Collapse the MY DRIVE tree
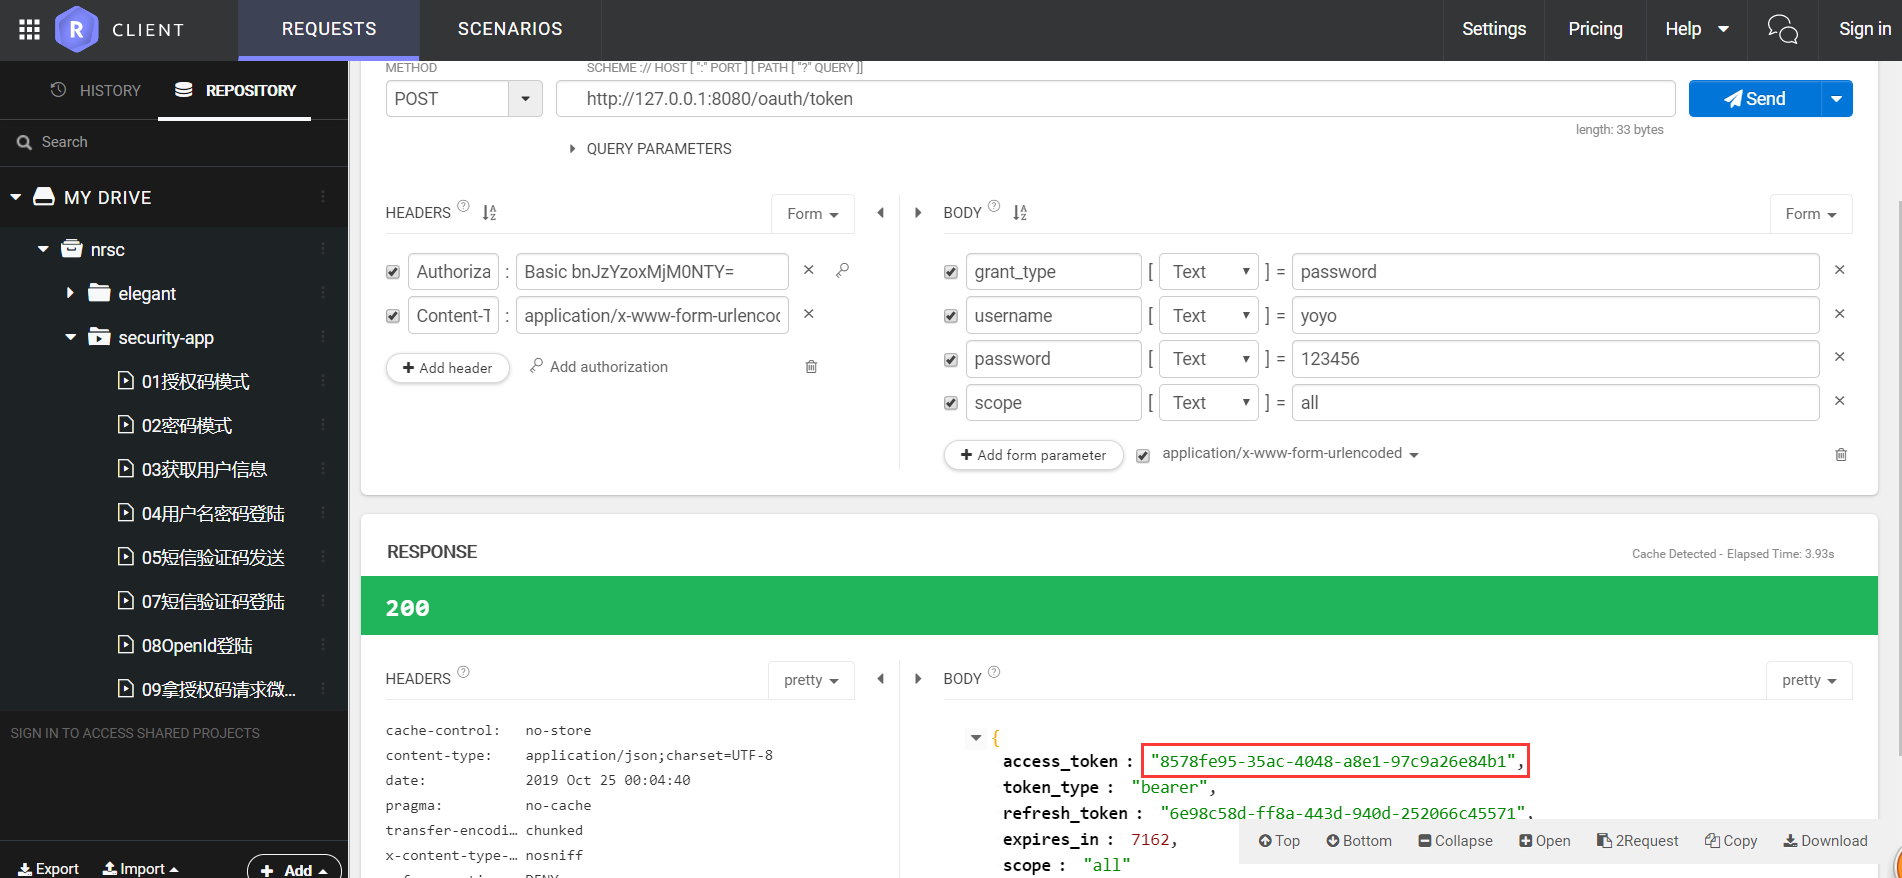The image size is (1902, 878). pos(16,197)
